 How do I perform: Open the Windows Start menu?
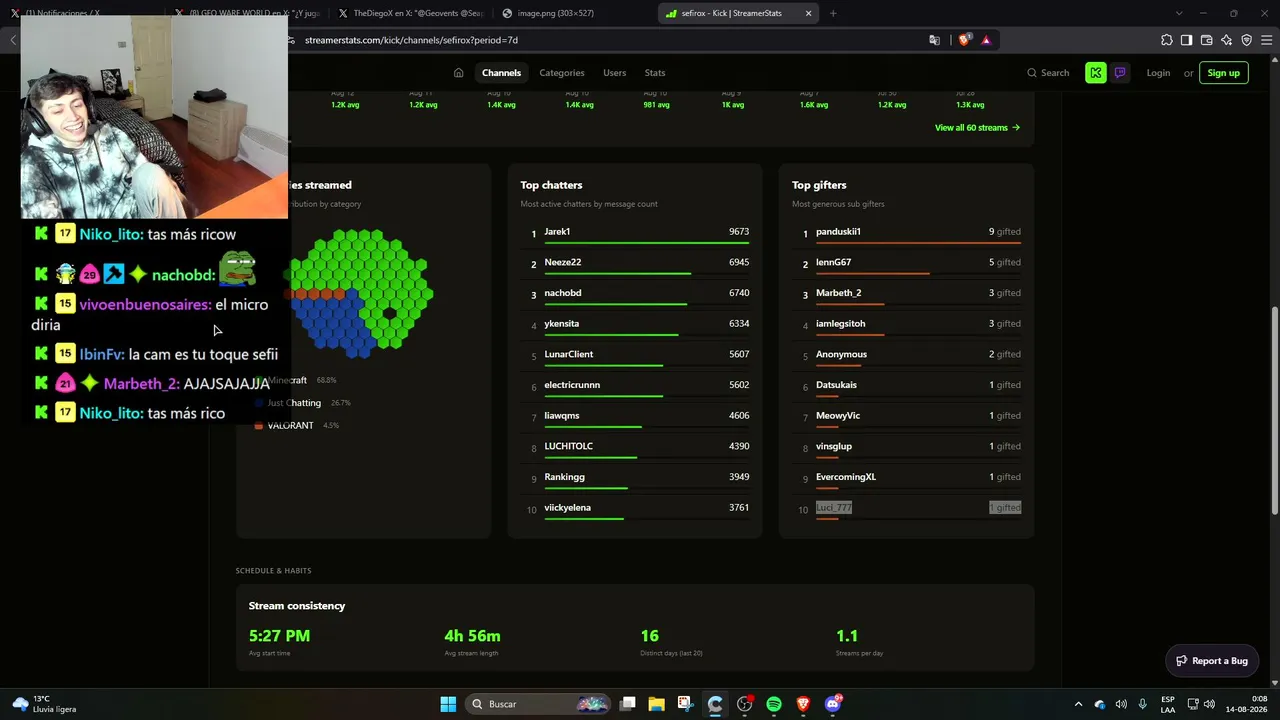(448, 704)
